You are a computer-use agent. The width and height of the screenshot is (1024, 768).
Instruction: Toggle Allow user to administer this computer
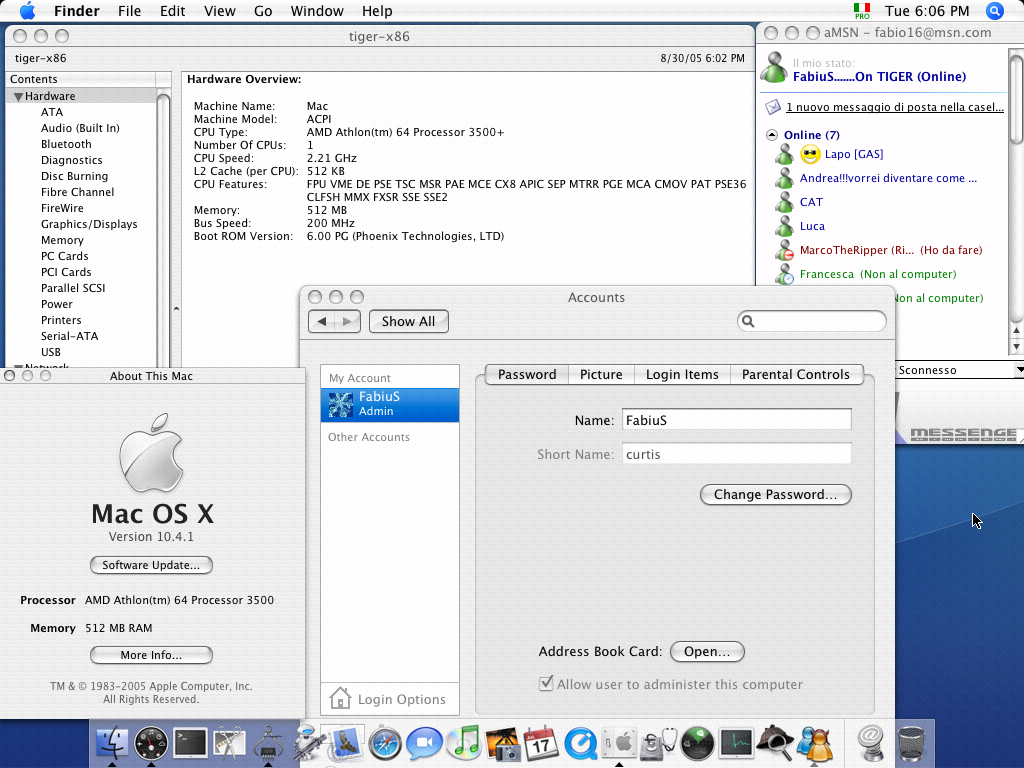[546, 684]
